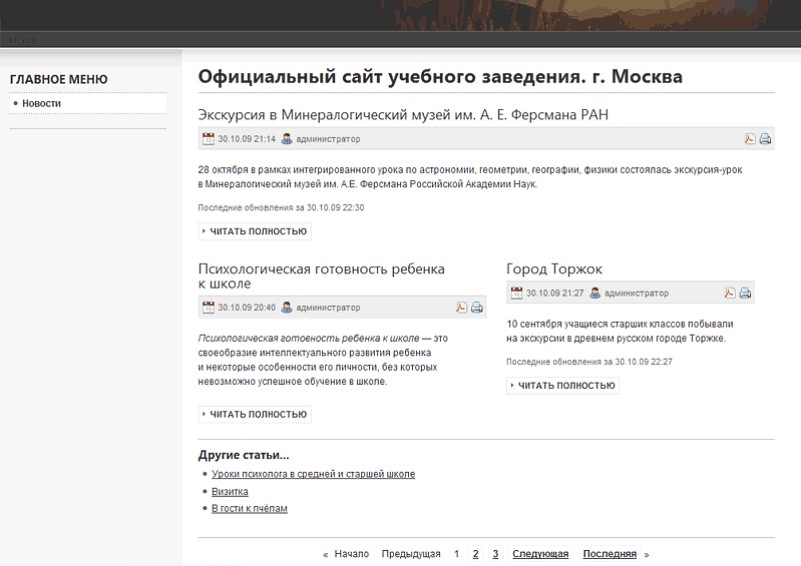
Task: Open the В гости к пчёлам link
Action: (249, 508)
